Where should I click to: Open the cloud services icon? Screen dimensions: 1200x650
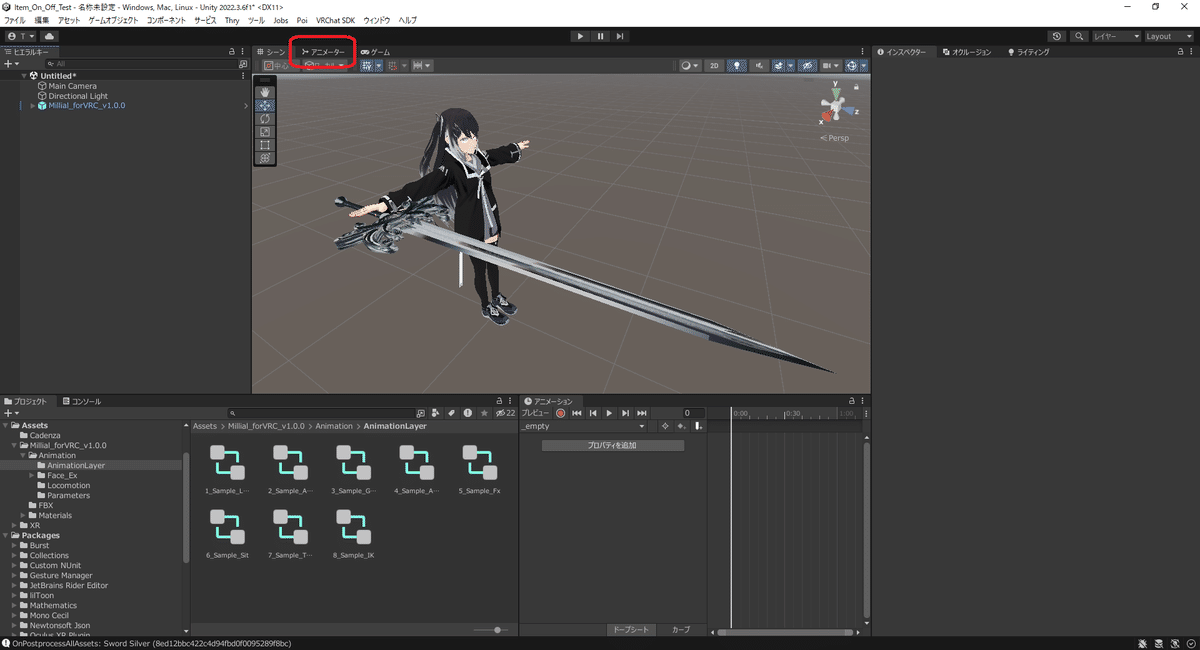pyautogui.click(x=49, y=36)
